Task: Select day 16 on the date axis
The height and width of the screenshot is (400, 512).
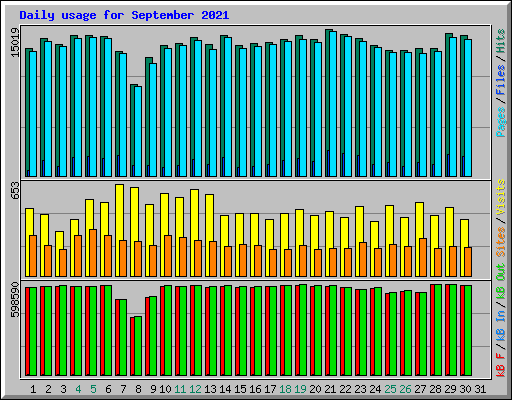Action: point(255,389)
